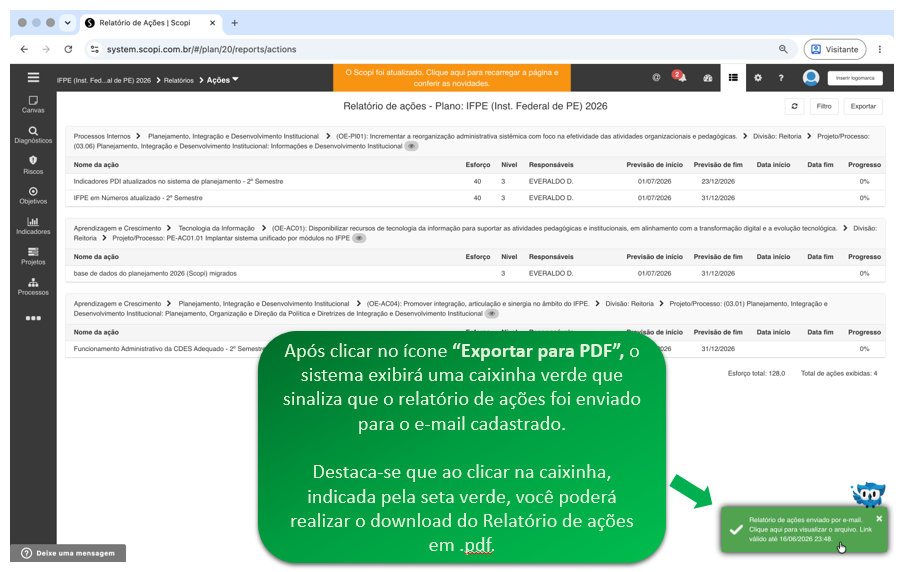Image resolution: width=908 pixels, height=572 pixels.
Task: Close the green email notification toast
Action: (x=879, y=519)
